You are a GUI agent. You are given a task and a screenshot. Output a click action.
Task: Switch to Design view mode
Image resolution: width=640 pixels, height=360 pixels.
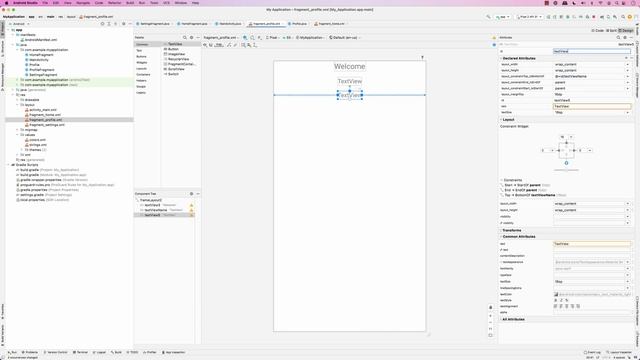tap(626, 31)
